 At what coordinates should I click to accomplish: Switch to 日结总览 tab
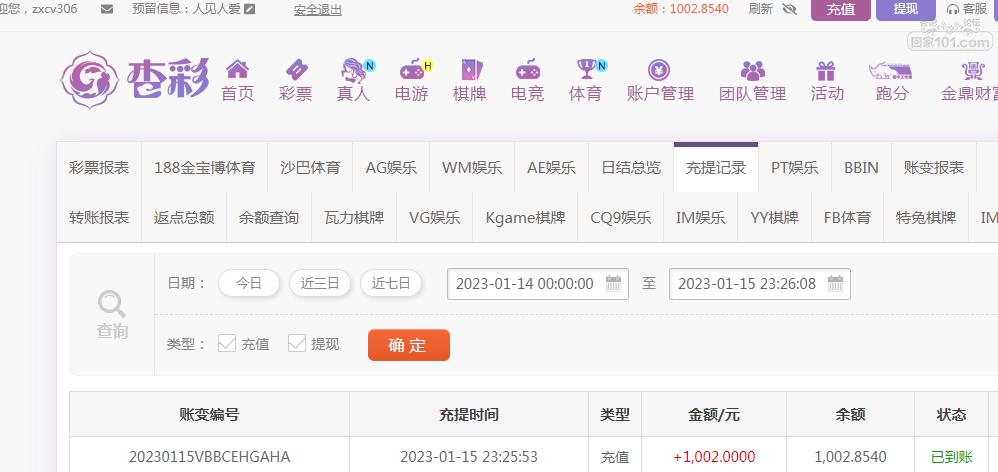tap(631, 167)
